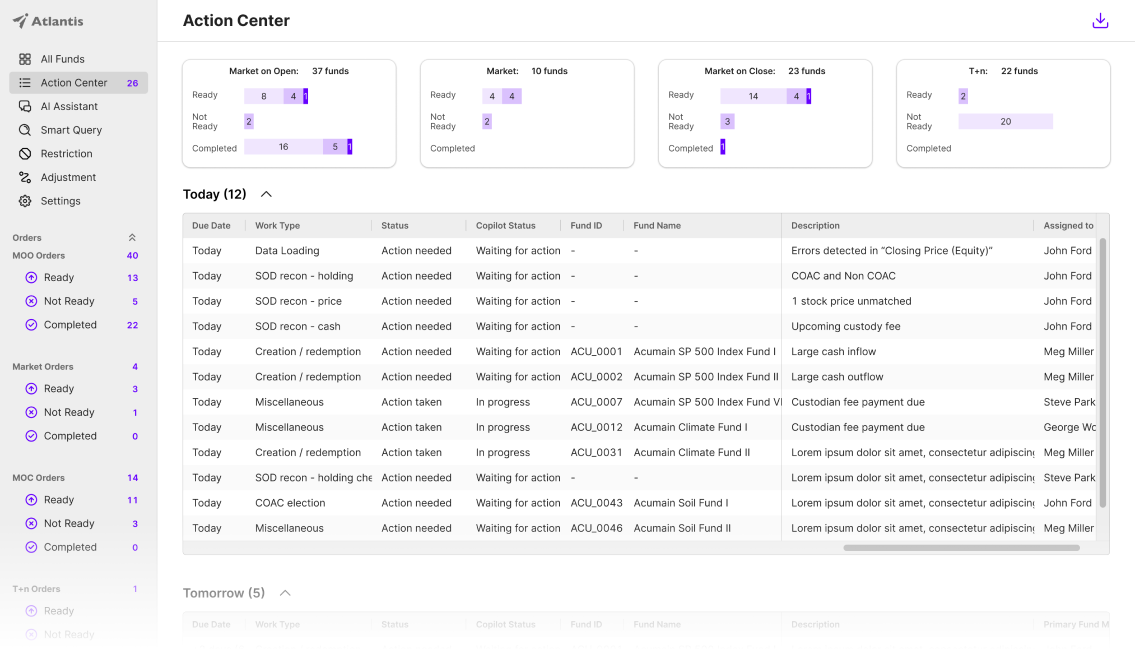This screenshot has height=650, width=1135.
Task: Open the All Funds grid icon
Action: coord(26,58)
